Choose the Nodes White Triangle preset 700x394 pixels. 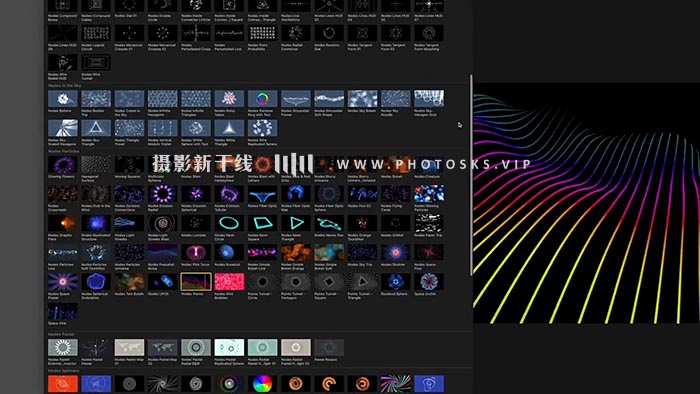[x=229, y=128]
